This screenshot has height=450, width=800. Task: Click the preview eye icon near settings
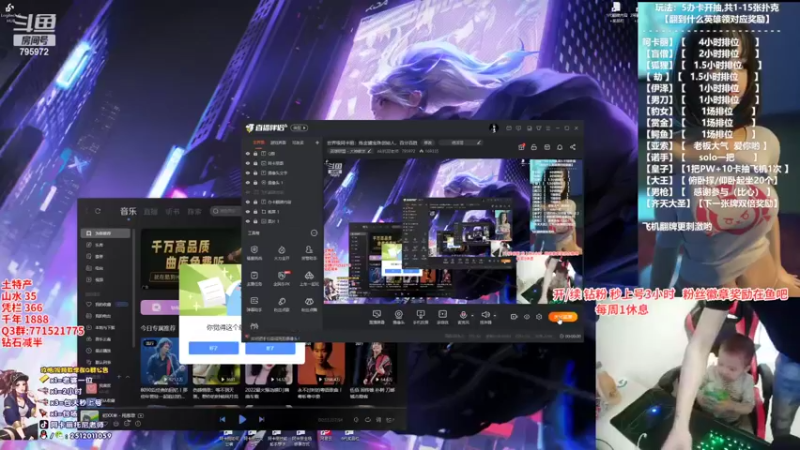tap(527, 317)
